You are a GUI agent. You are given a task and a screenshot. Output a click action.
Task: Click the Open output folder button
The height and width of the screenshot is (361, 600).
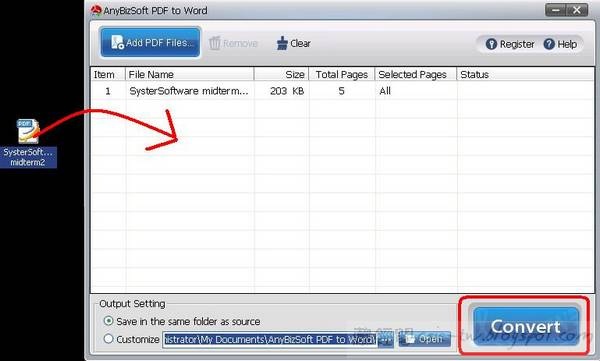click(424, 339)
